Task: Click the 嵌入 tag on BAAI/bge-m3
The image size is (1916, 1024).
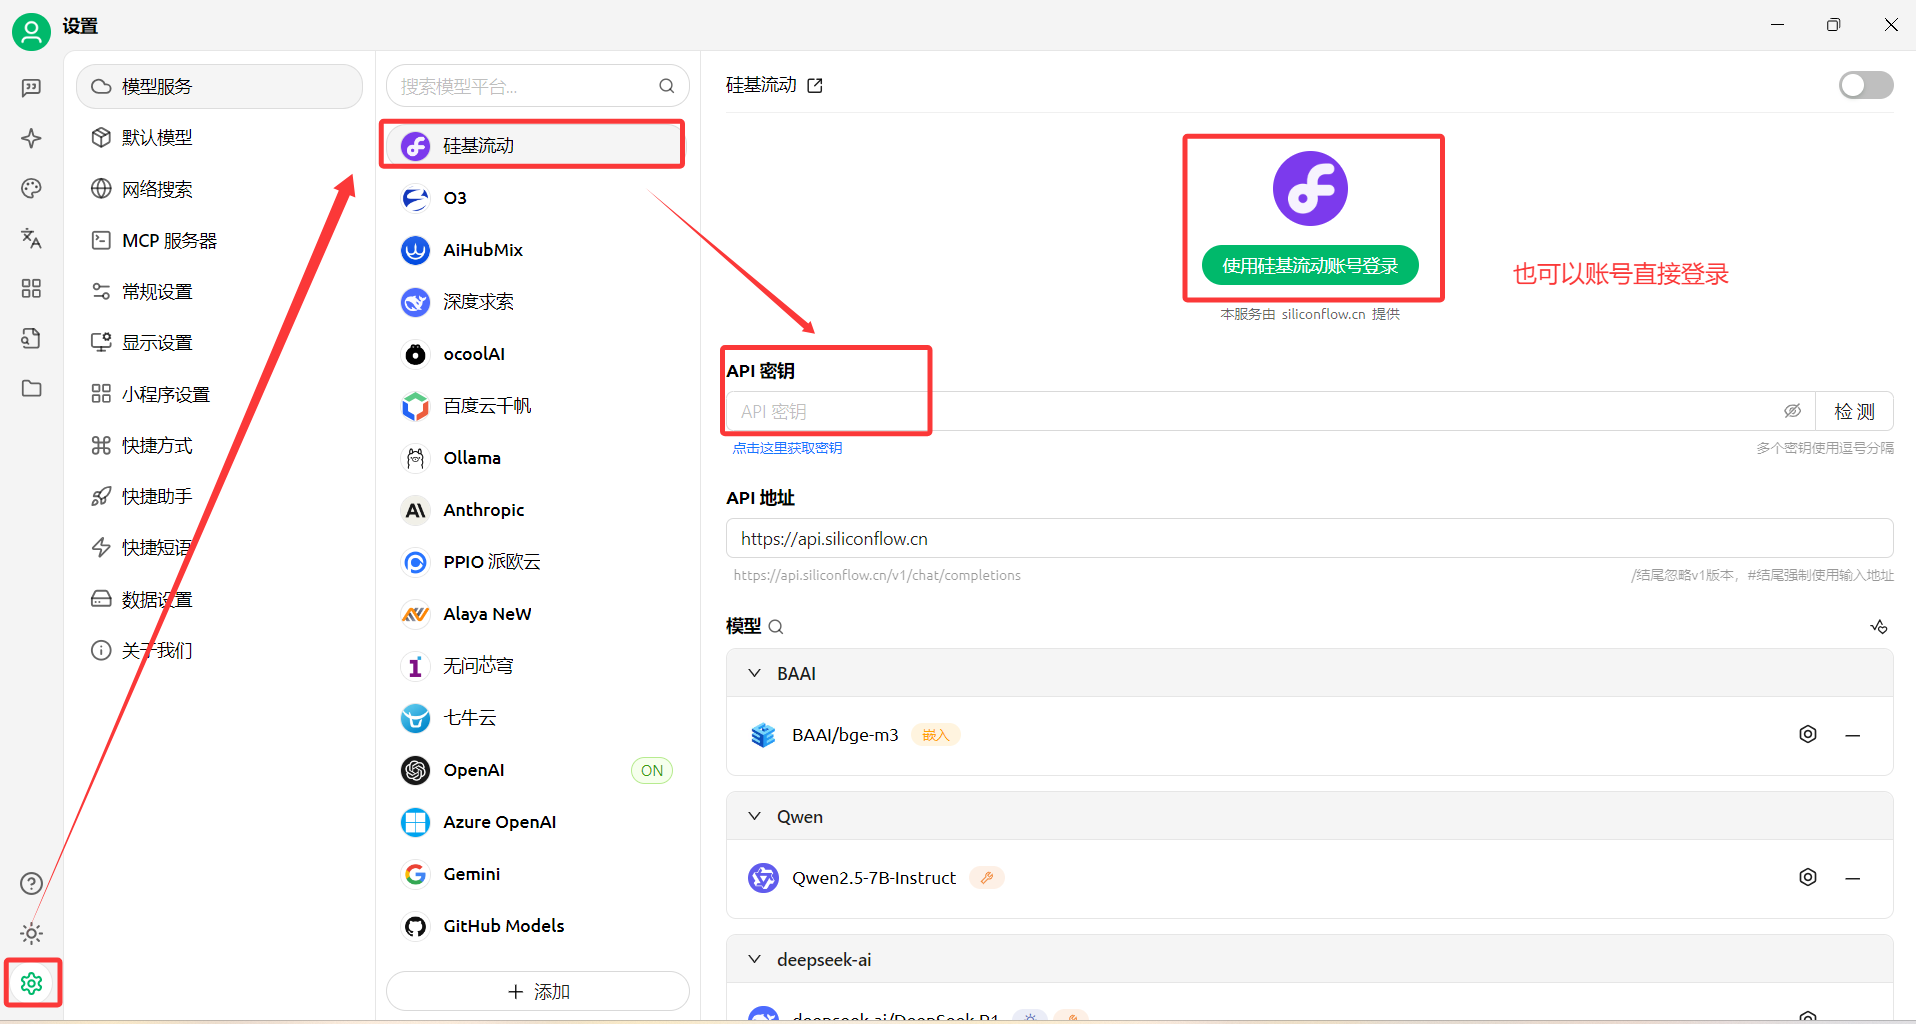Action: click(936, 735)
